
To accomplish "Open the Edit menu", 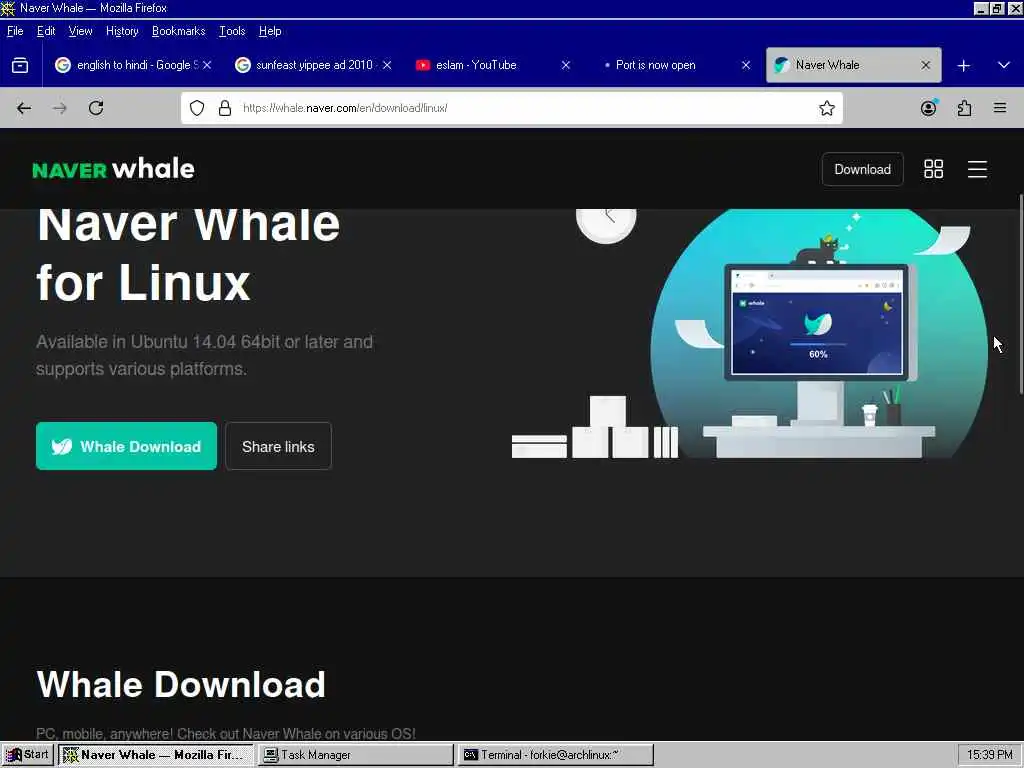I will pos(46,31).
